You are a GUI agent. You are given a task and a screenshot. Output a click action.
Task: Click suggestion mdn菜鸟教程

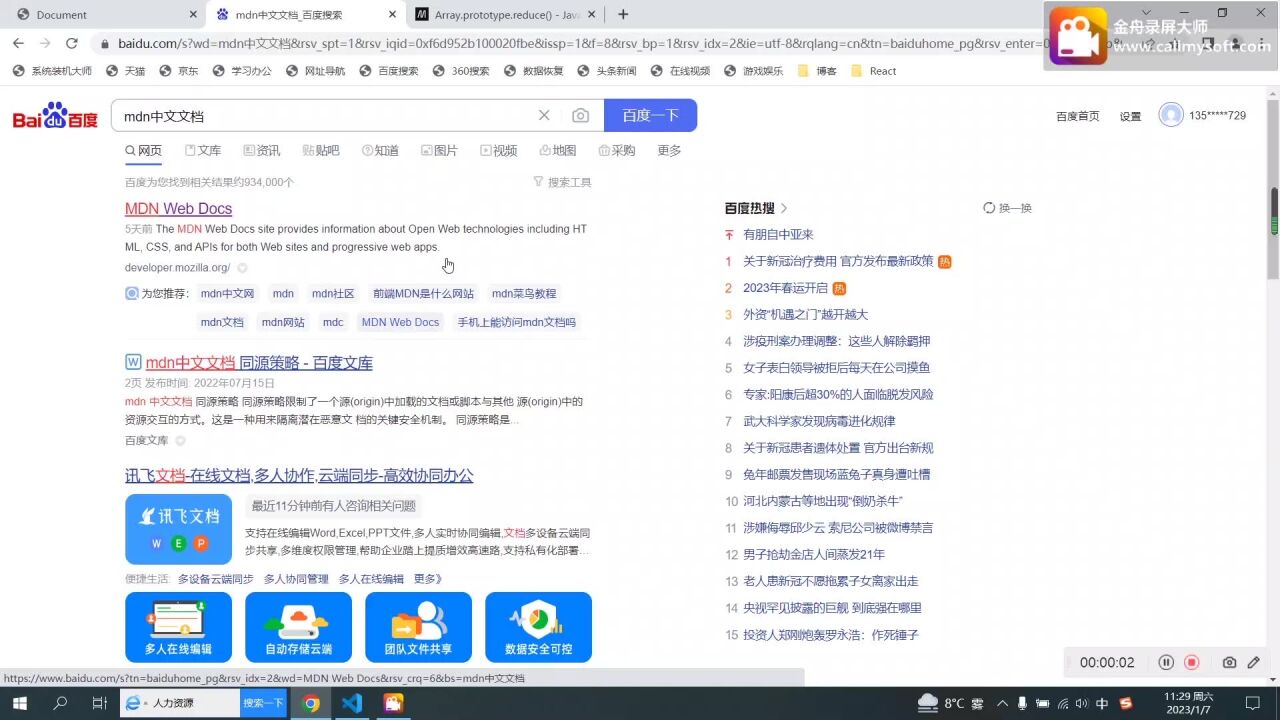(524, 294)
